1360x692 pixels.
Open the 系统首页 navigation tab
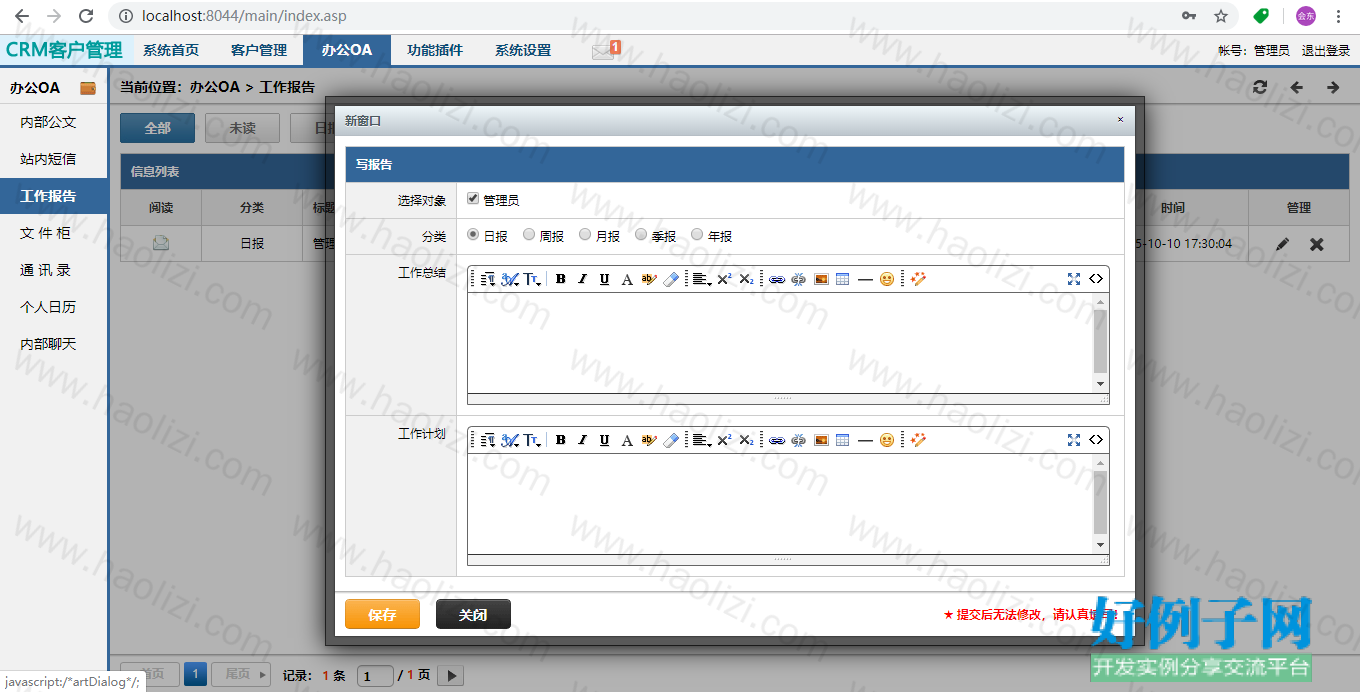point(171,50)
